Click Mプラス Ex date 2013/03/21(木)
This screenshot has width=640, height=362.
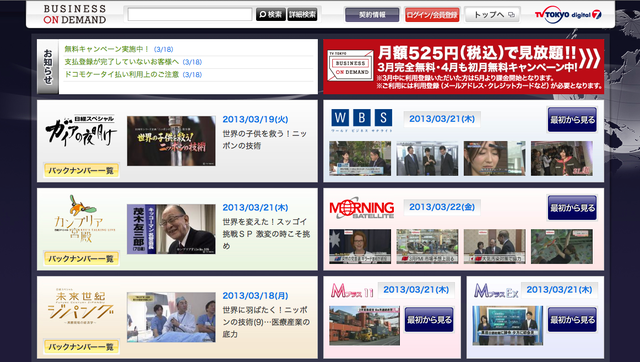[x=559, y=290]
